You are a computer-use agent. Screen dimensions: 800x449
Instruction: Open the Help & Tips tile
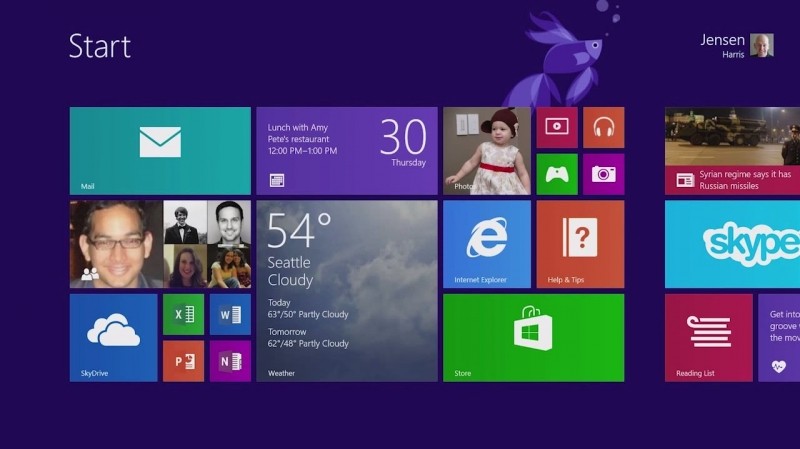(580, 244)
